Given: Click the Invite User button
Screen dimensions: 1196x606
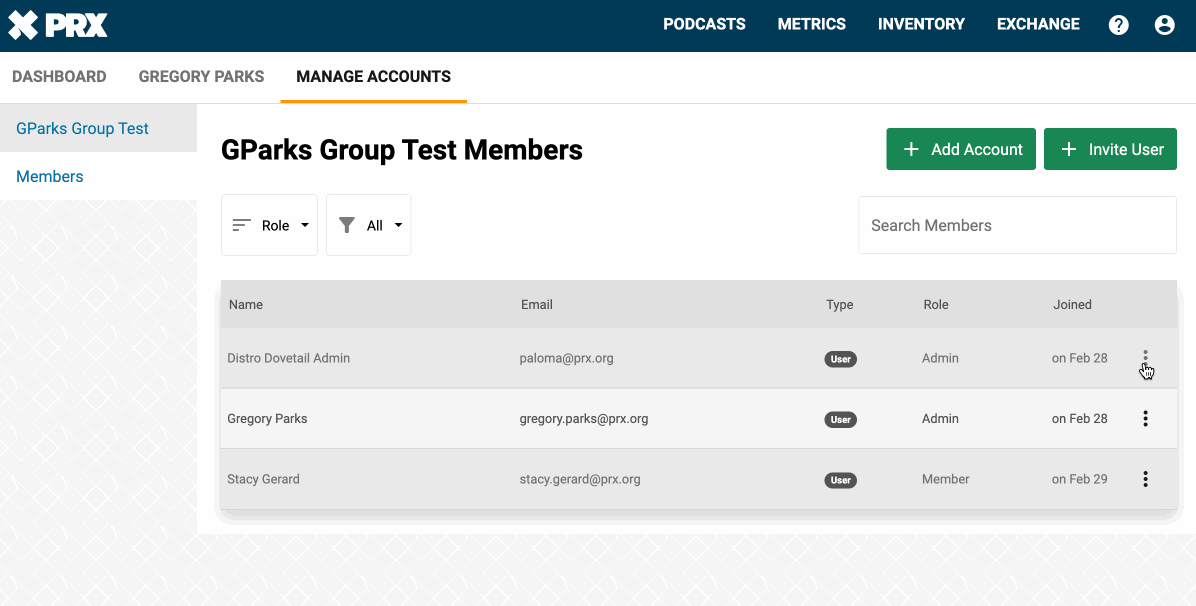Looking at the screenshot, I should (x=1110, y=149).
